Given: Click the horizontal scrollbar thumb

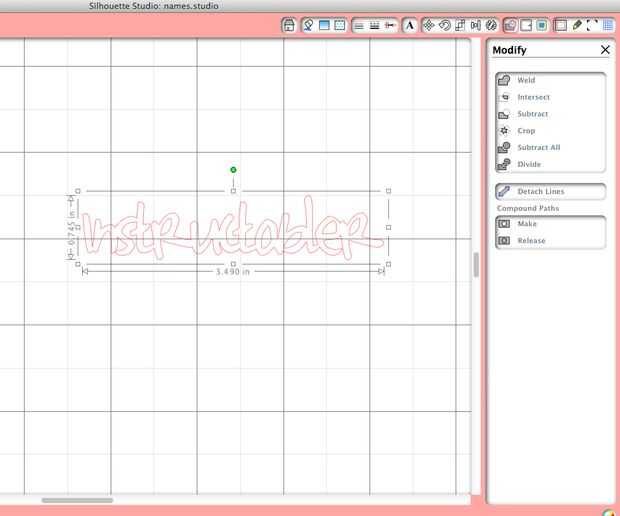Looking at the screenshot, I should [77, 500].
